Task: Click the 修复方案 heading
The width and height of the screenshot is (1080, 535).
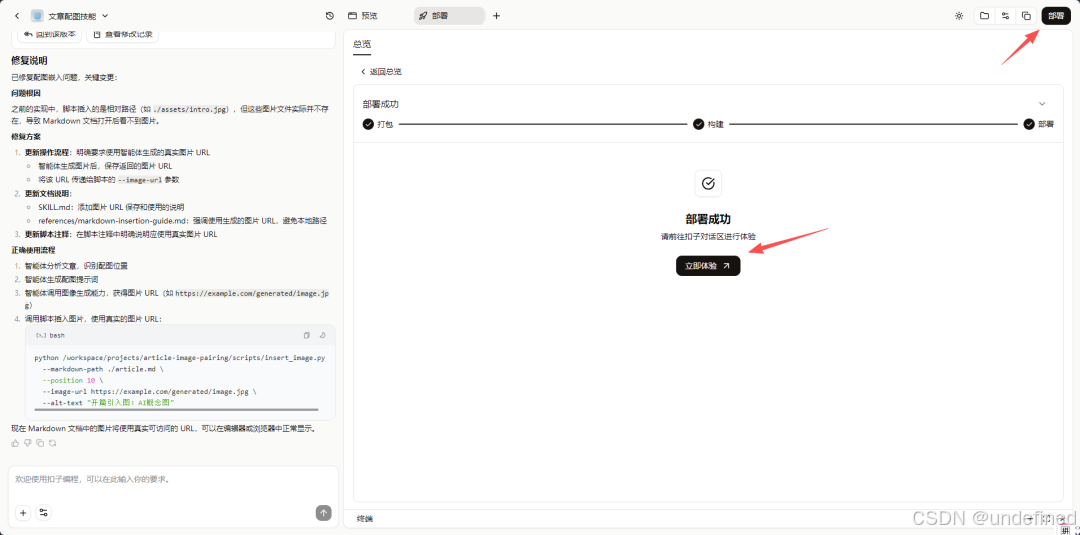Action: pyautogui.click(x=25, y=136)
